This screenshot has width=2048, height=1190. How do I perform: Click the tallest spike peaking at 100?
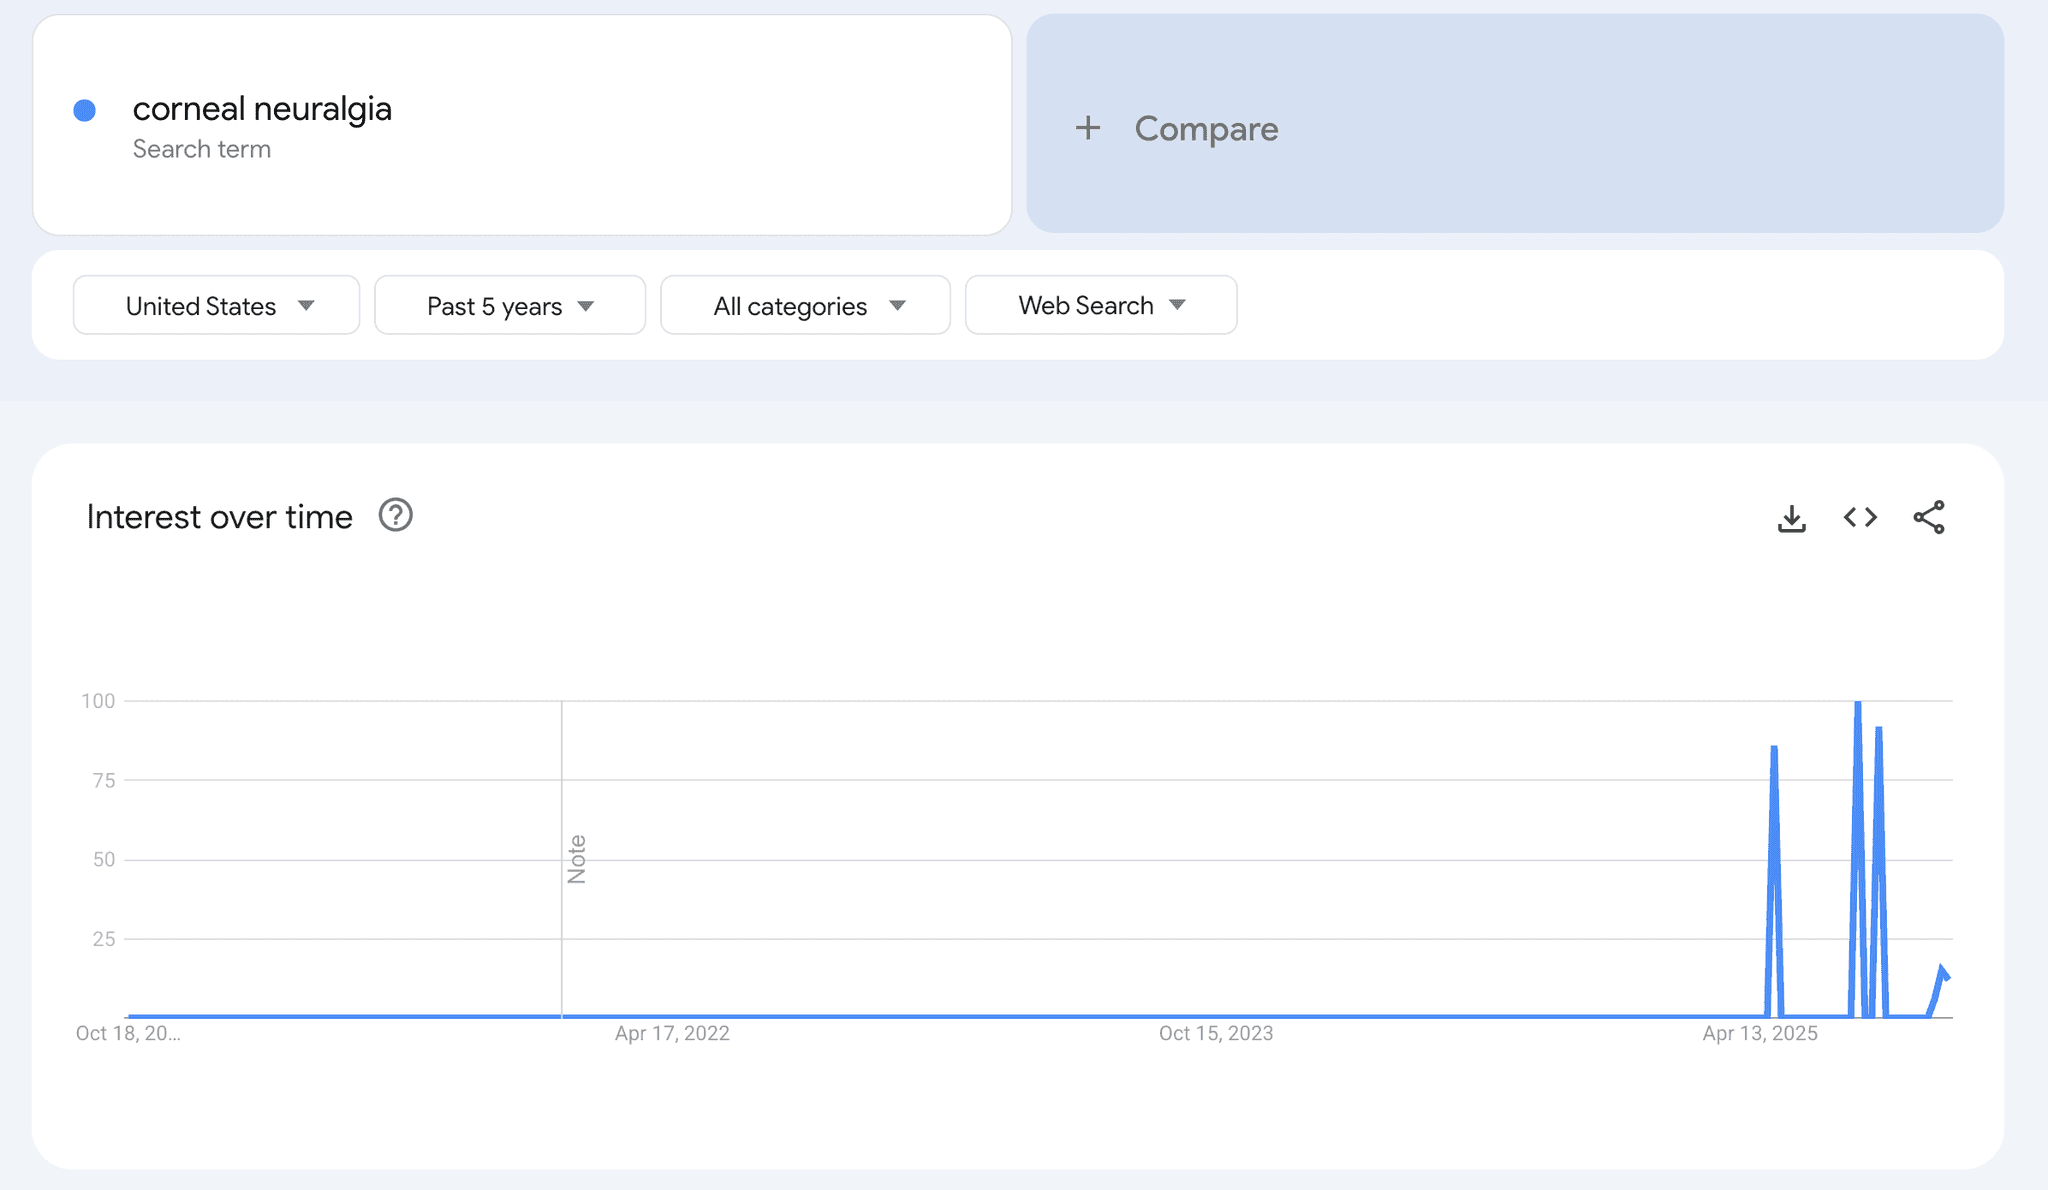pyautogui.click(x=1858, y=702)
